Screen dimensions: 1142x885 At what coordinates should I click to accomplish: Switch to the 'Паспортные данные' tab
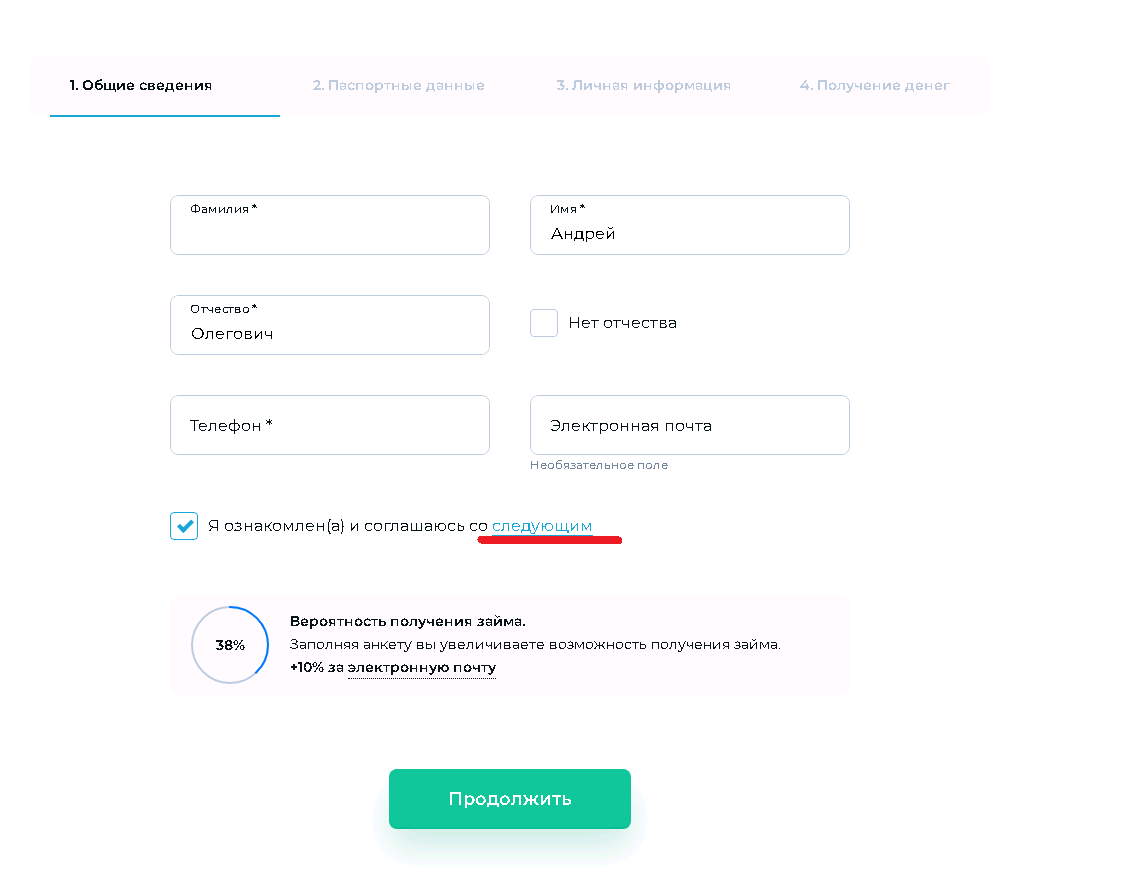(398, 86)
